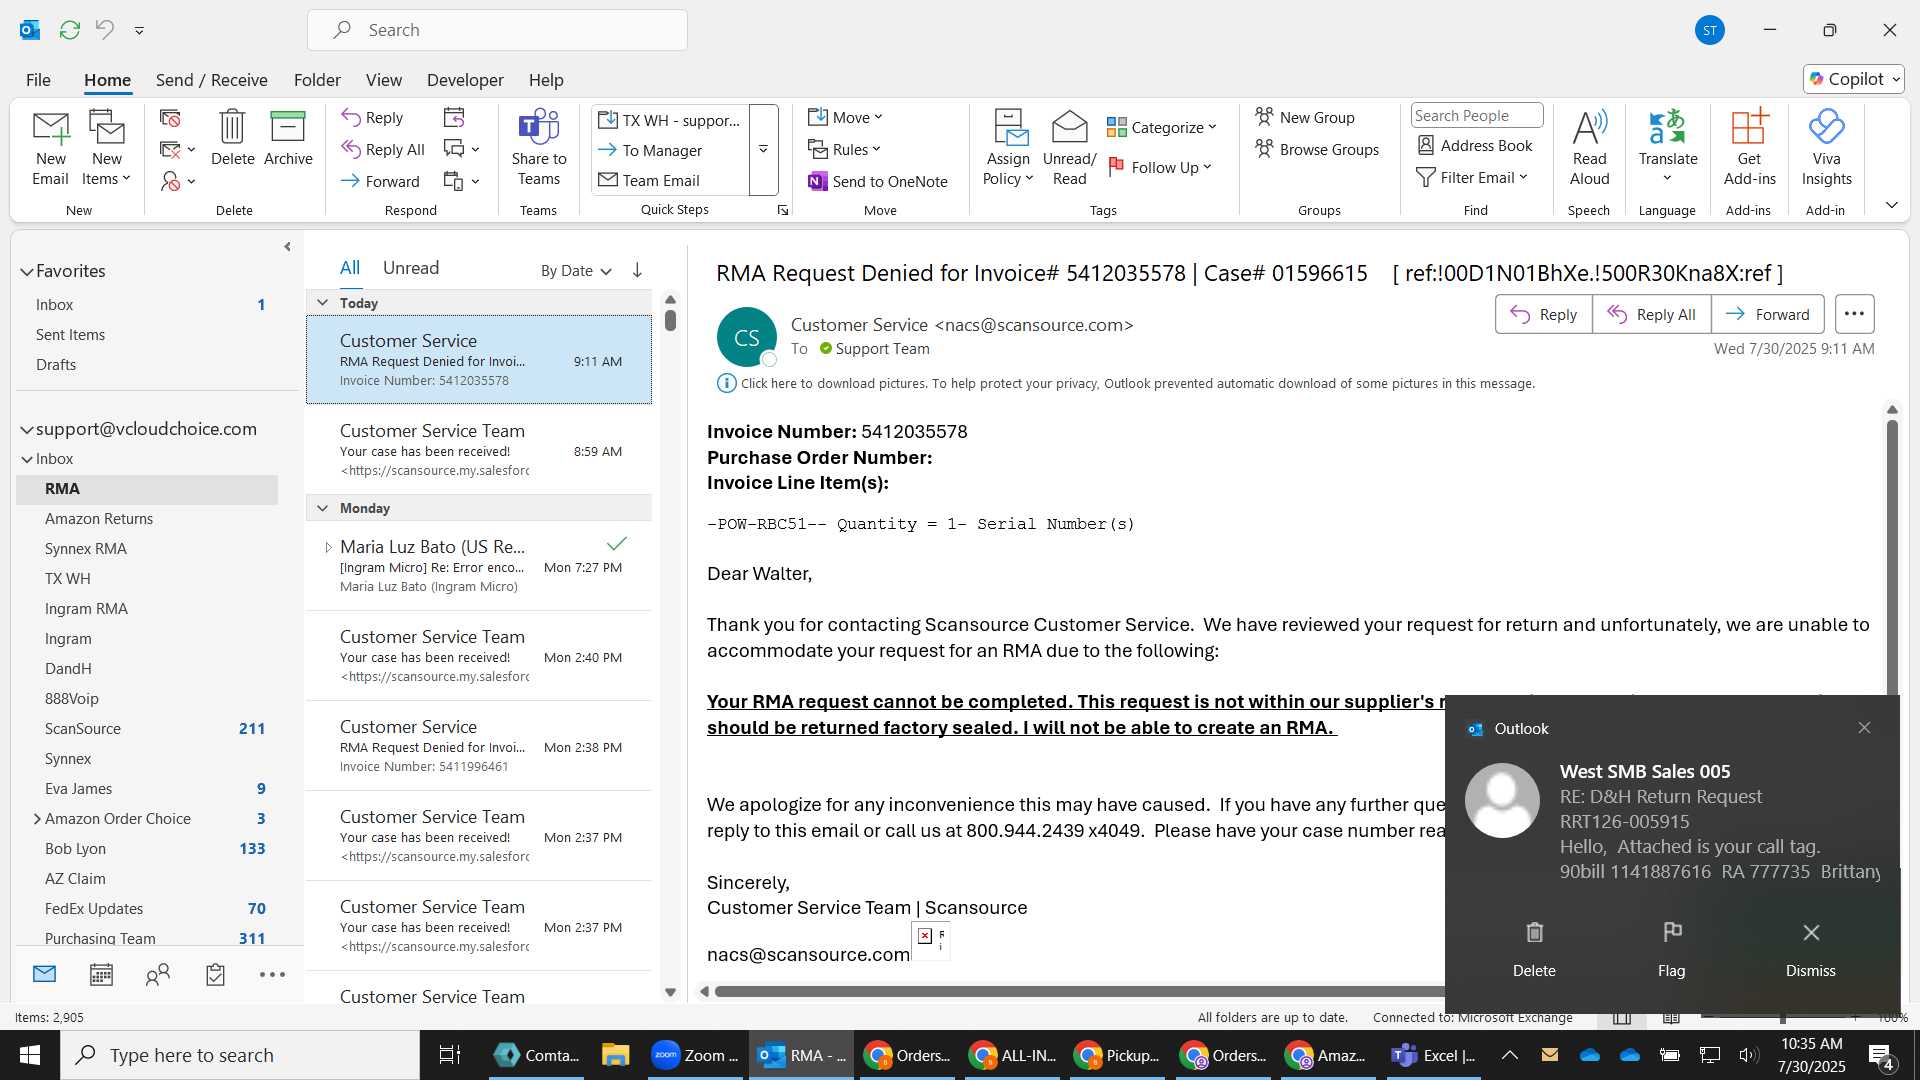Open the View tab
The width and height of the screenshot is (1920, 1080).
point(383,80)
